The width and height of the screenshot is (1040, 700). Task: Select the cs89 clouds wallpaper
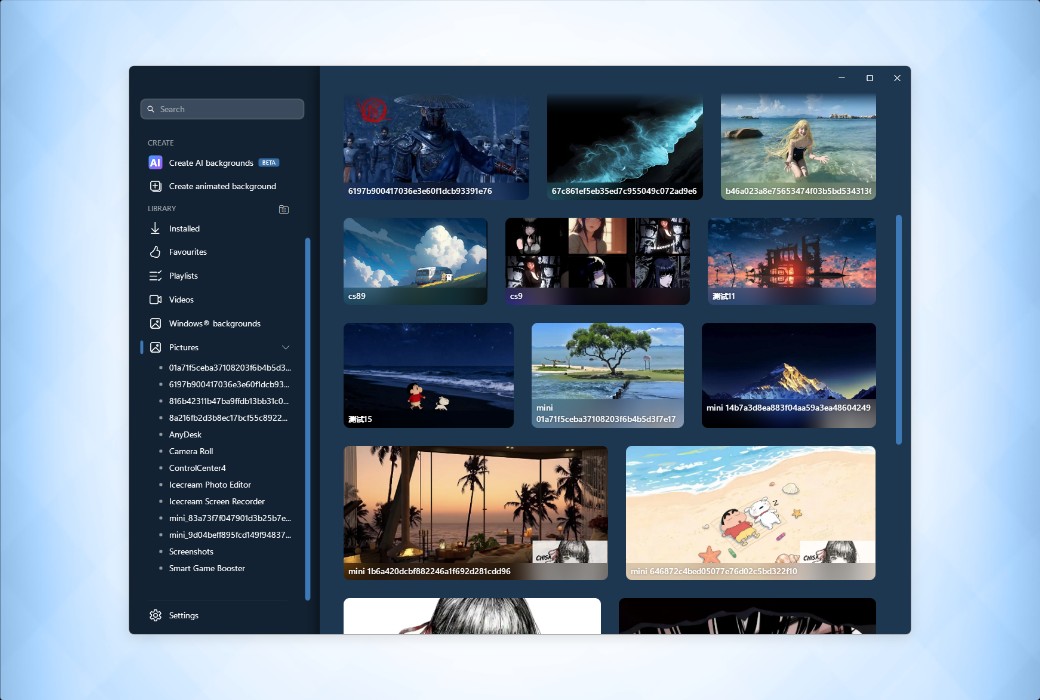coord(415,261)
